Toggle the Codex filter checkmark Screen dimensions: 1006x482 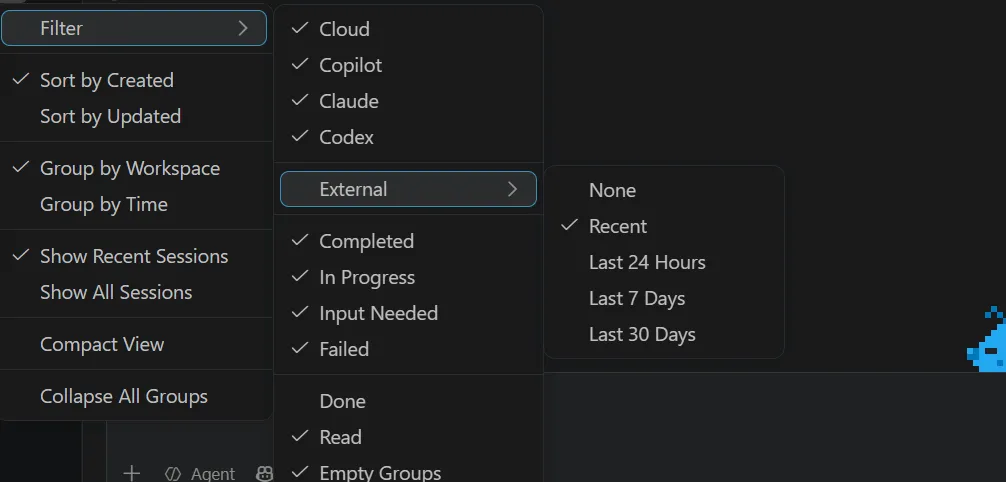tap(408, 137)
